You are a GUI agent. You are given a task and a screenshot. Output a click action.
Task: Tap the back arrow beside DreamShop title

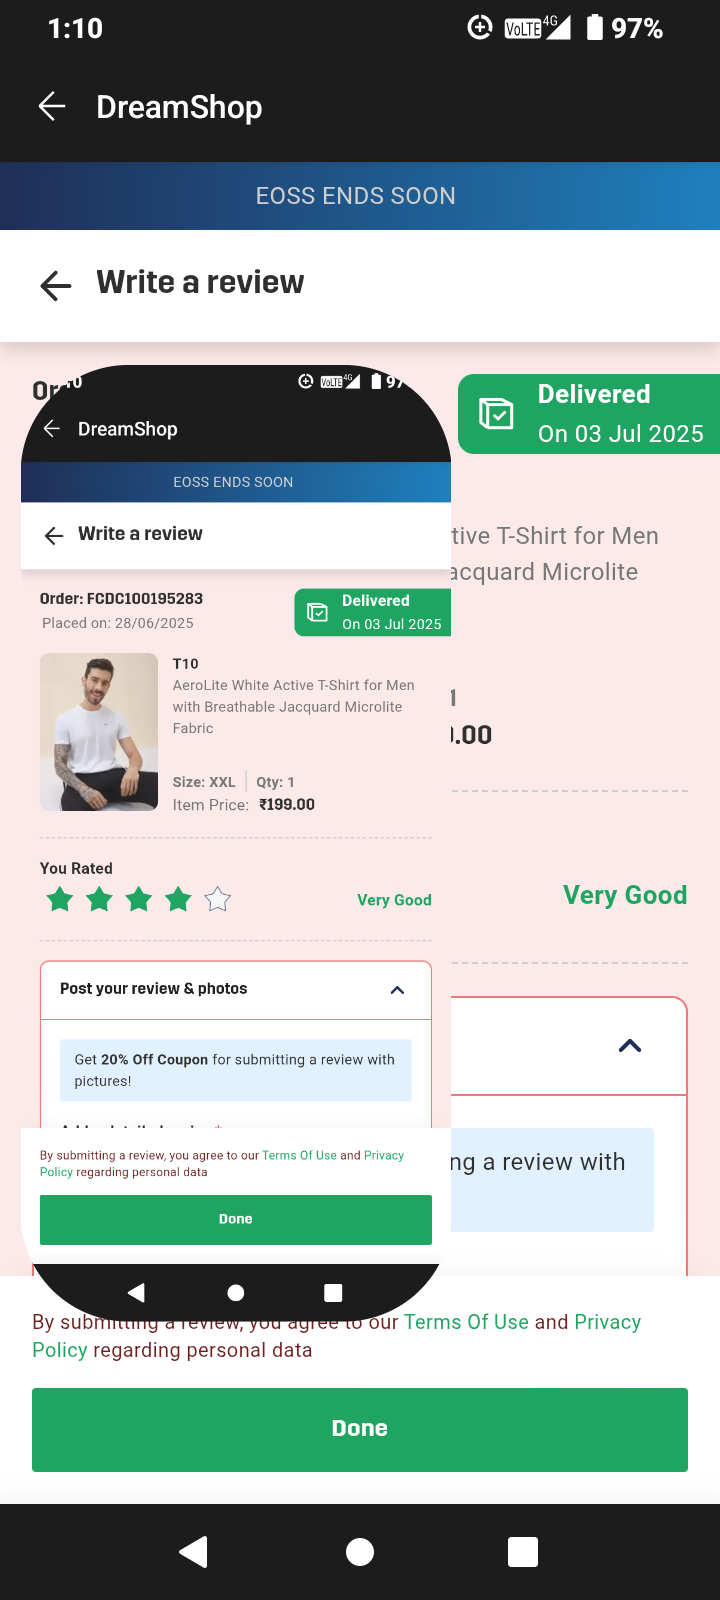(52, 106)
